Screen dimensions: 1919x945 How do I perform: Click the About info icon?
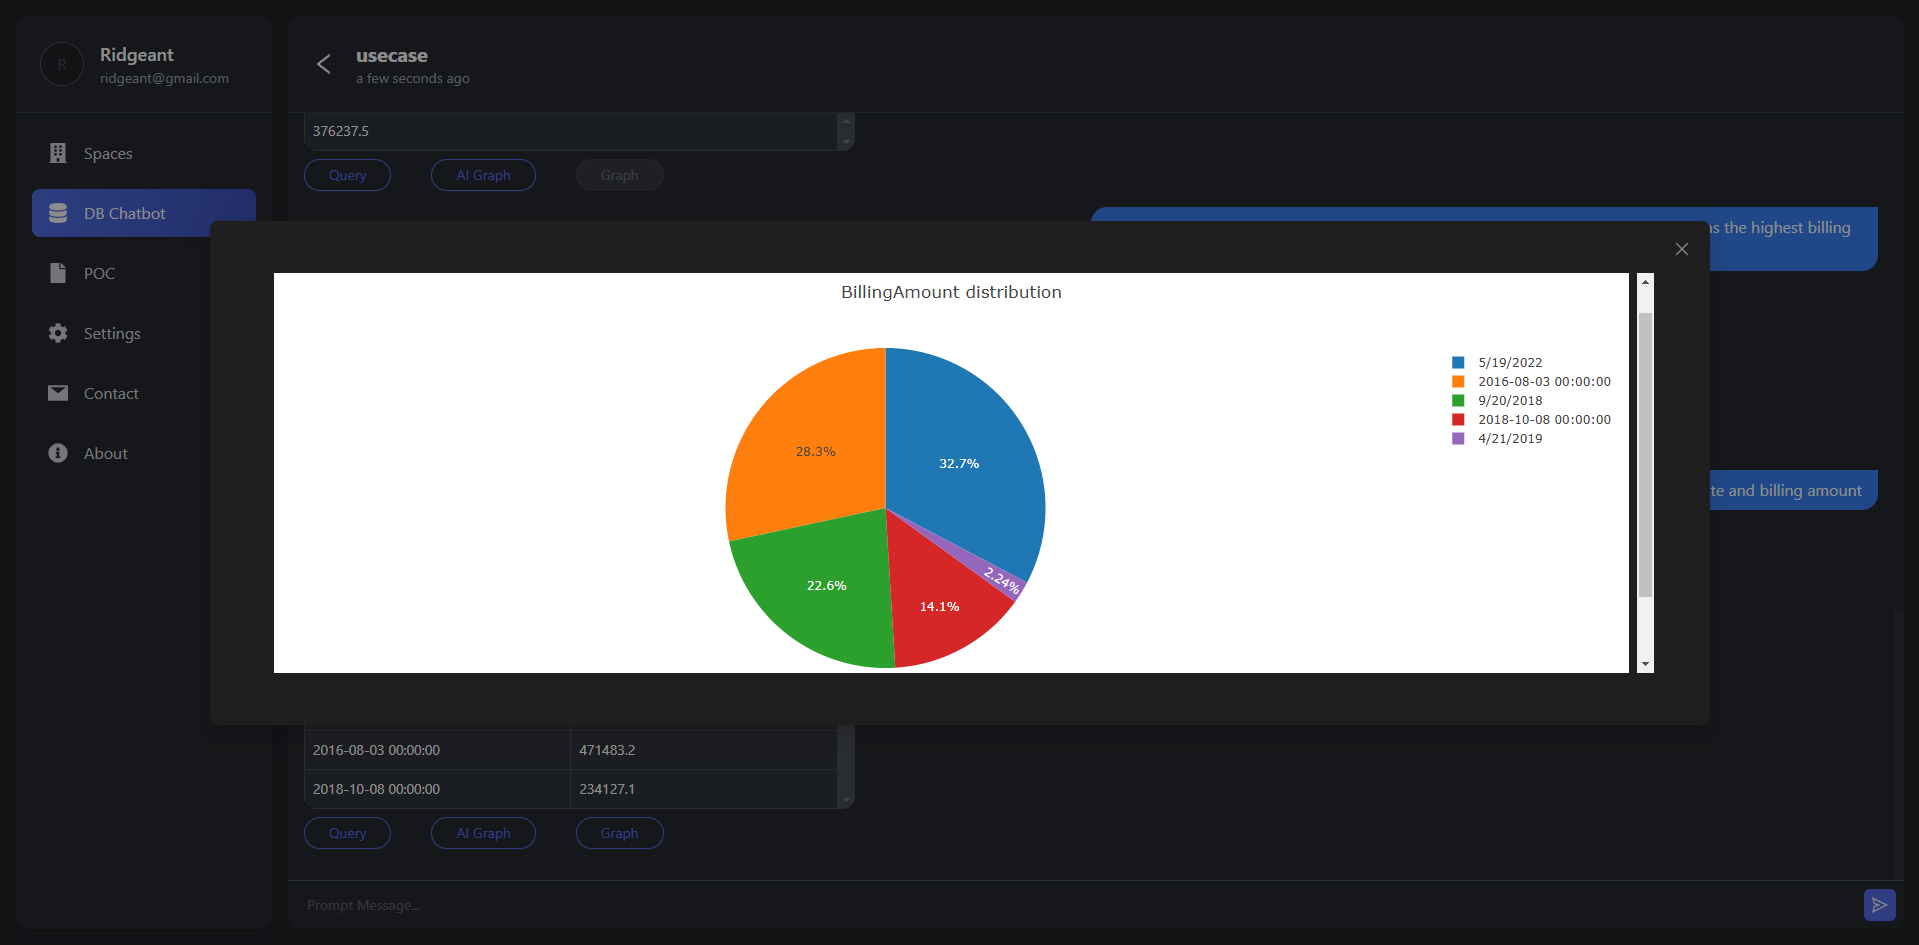click(58, 453)
